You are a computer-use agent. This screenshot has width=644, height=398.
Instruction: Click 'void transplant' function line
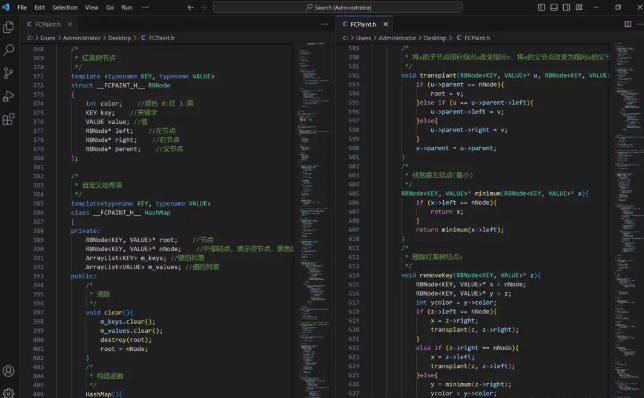pyautogui.click(x=505, y=76)
